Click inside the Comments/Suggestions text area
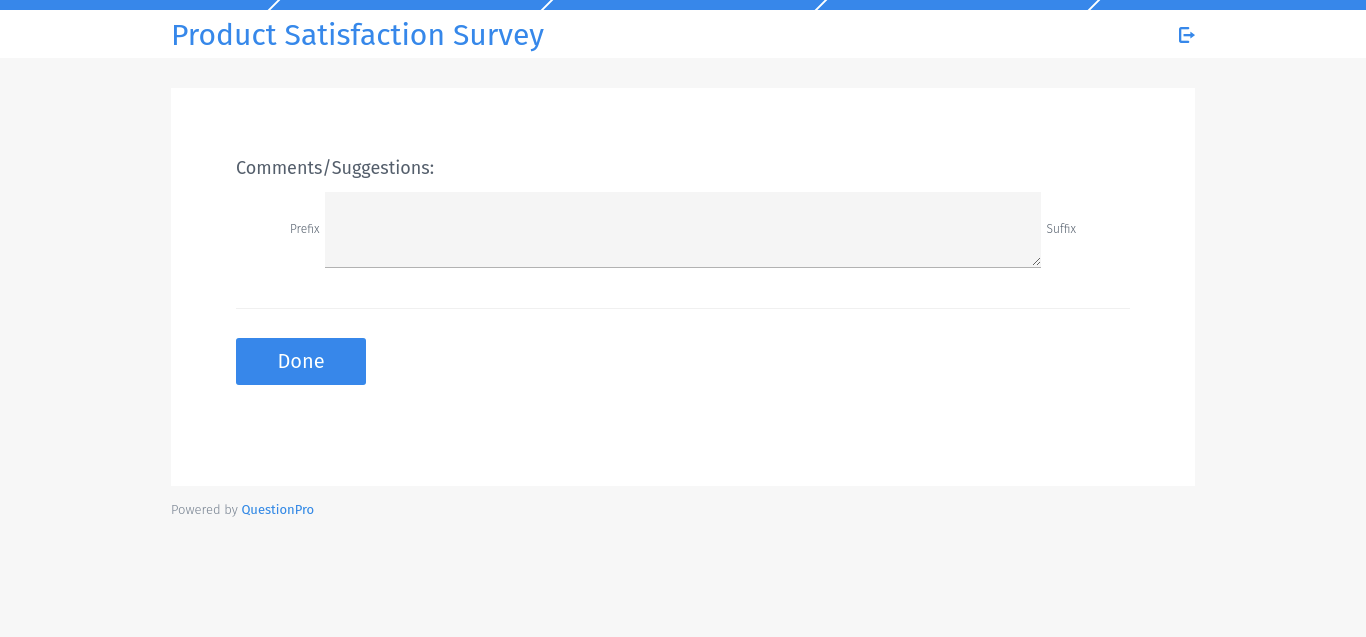Viewport: 1366px width, 637px height. pos(683,229)
